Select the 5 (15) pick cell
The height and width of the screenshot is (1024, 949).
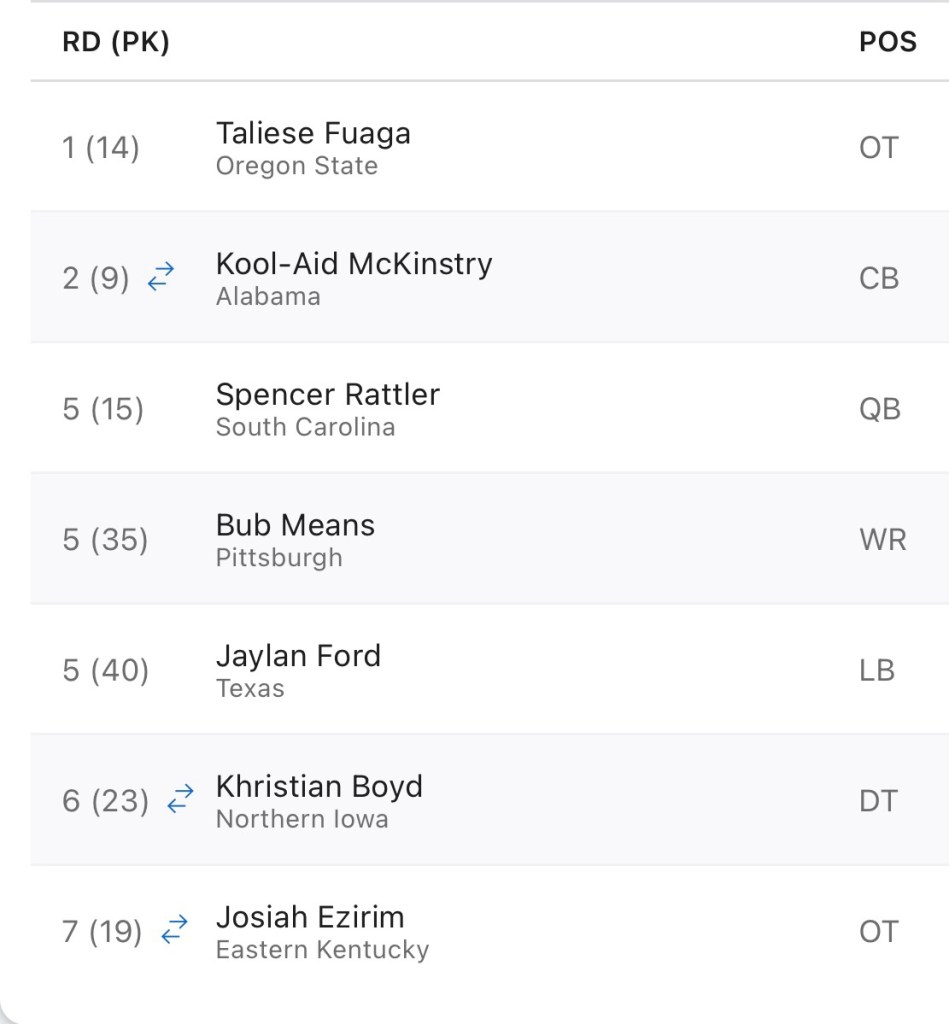coord(102,409)
